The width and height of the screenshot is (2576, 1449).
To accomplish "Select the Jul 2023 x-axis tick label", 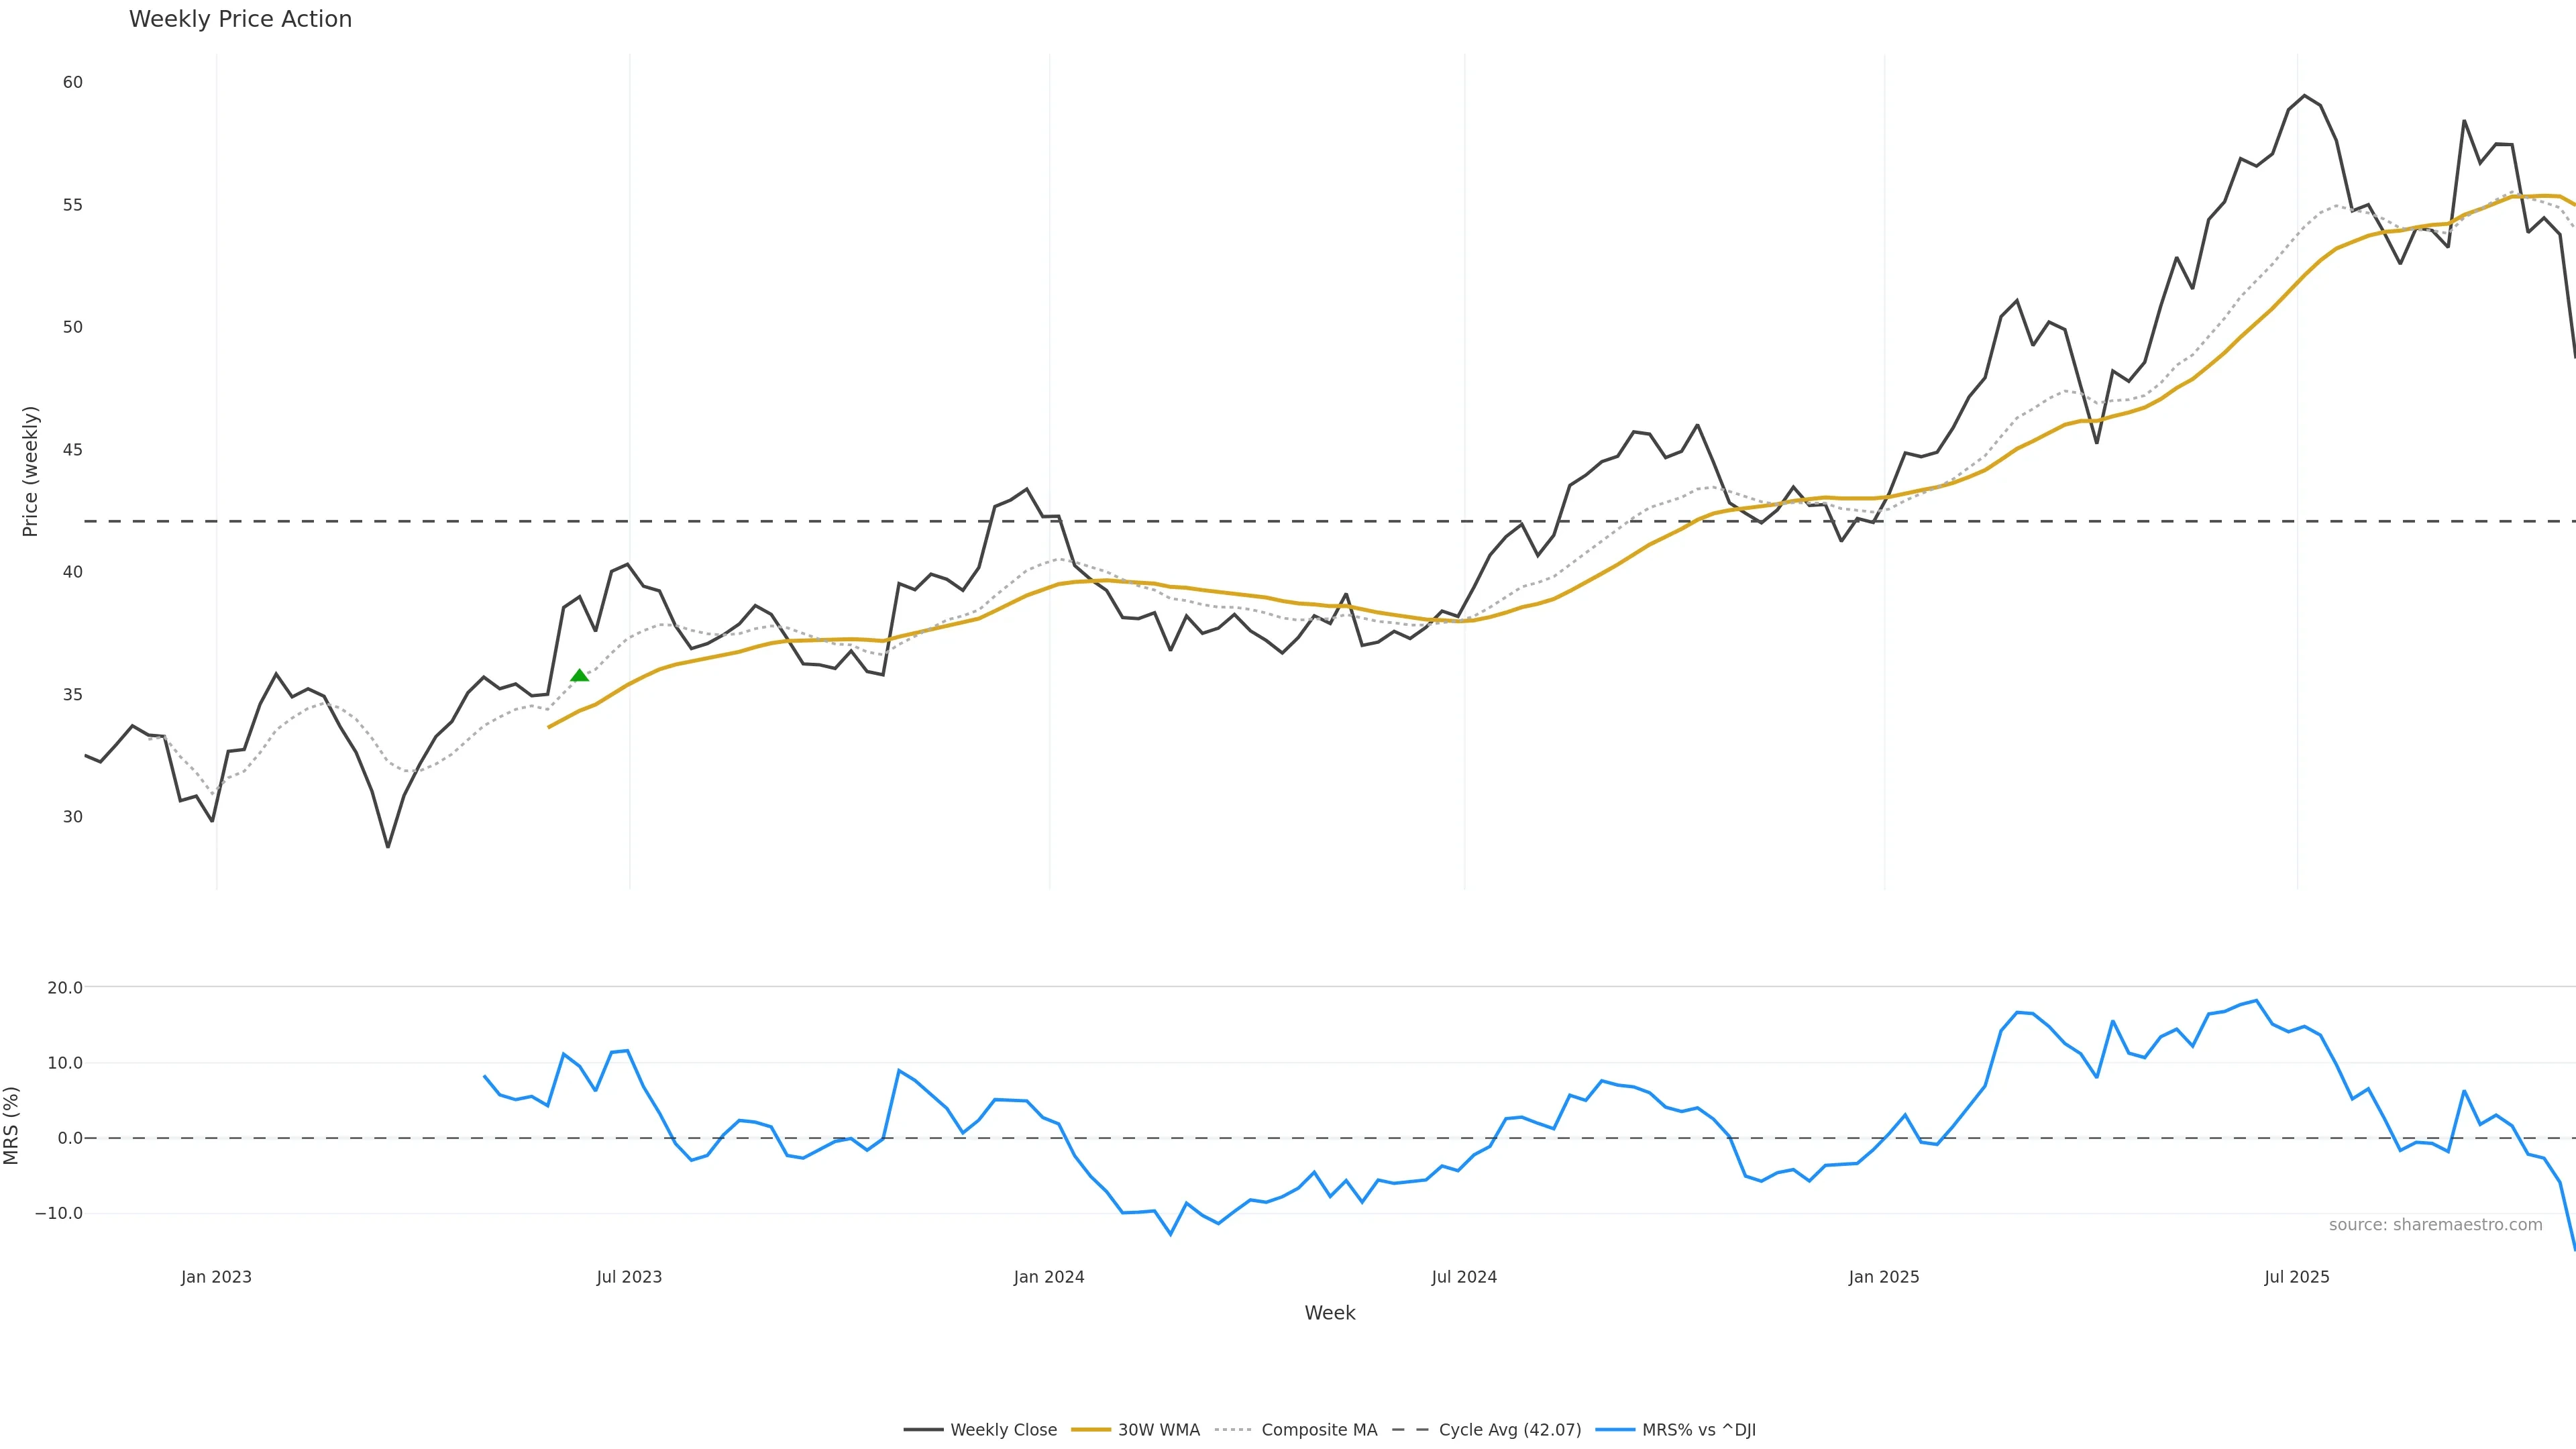I will 629,1277.
